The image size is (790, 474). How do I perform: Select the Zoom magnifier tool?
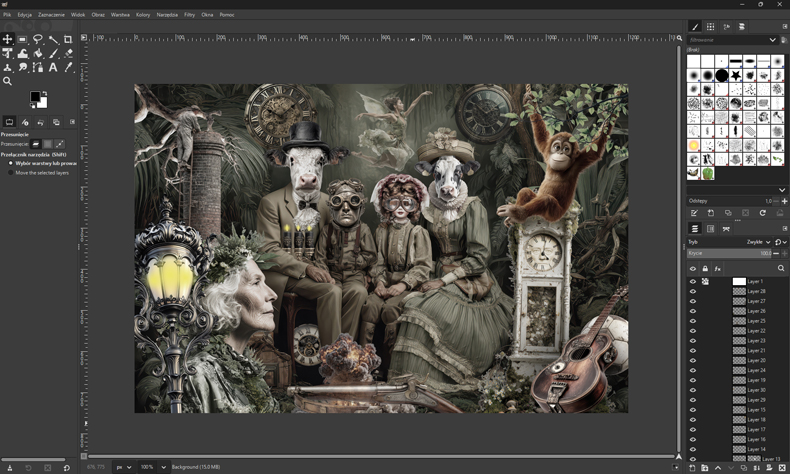pyautogui.click(x=8, y=81)
